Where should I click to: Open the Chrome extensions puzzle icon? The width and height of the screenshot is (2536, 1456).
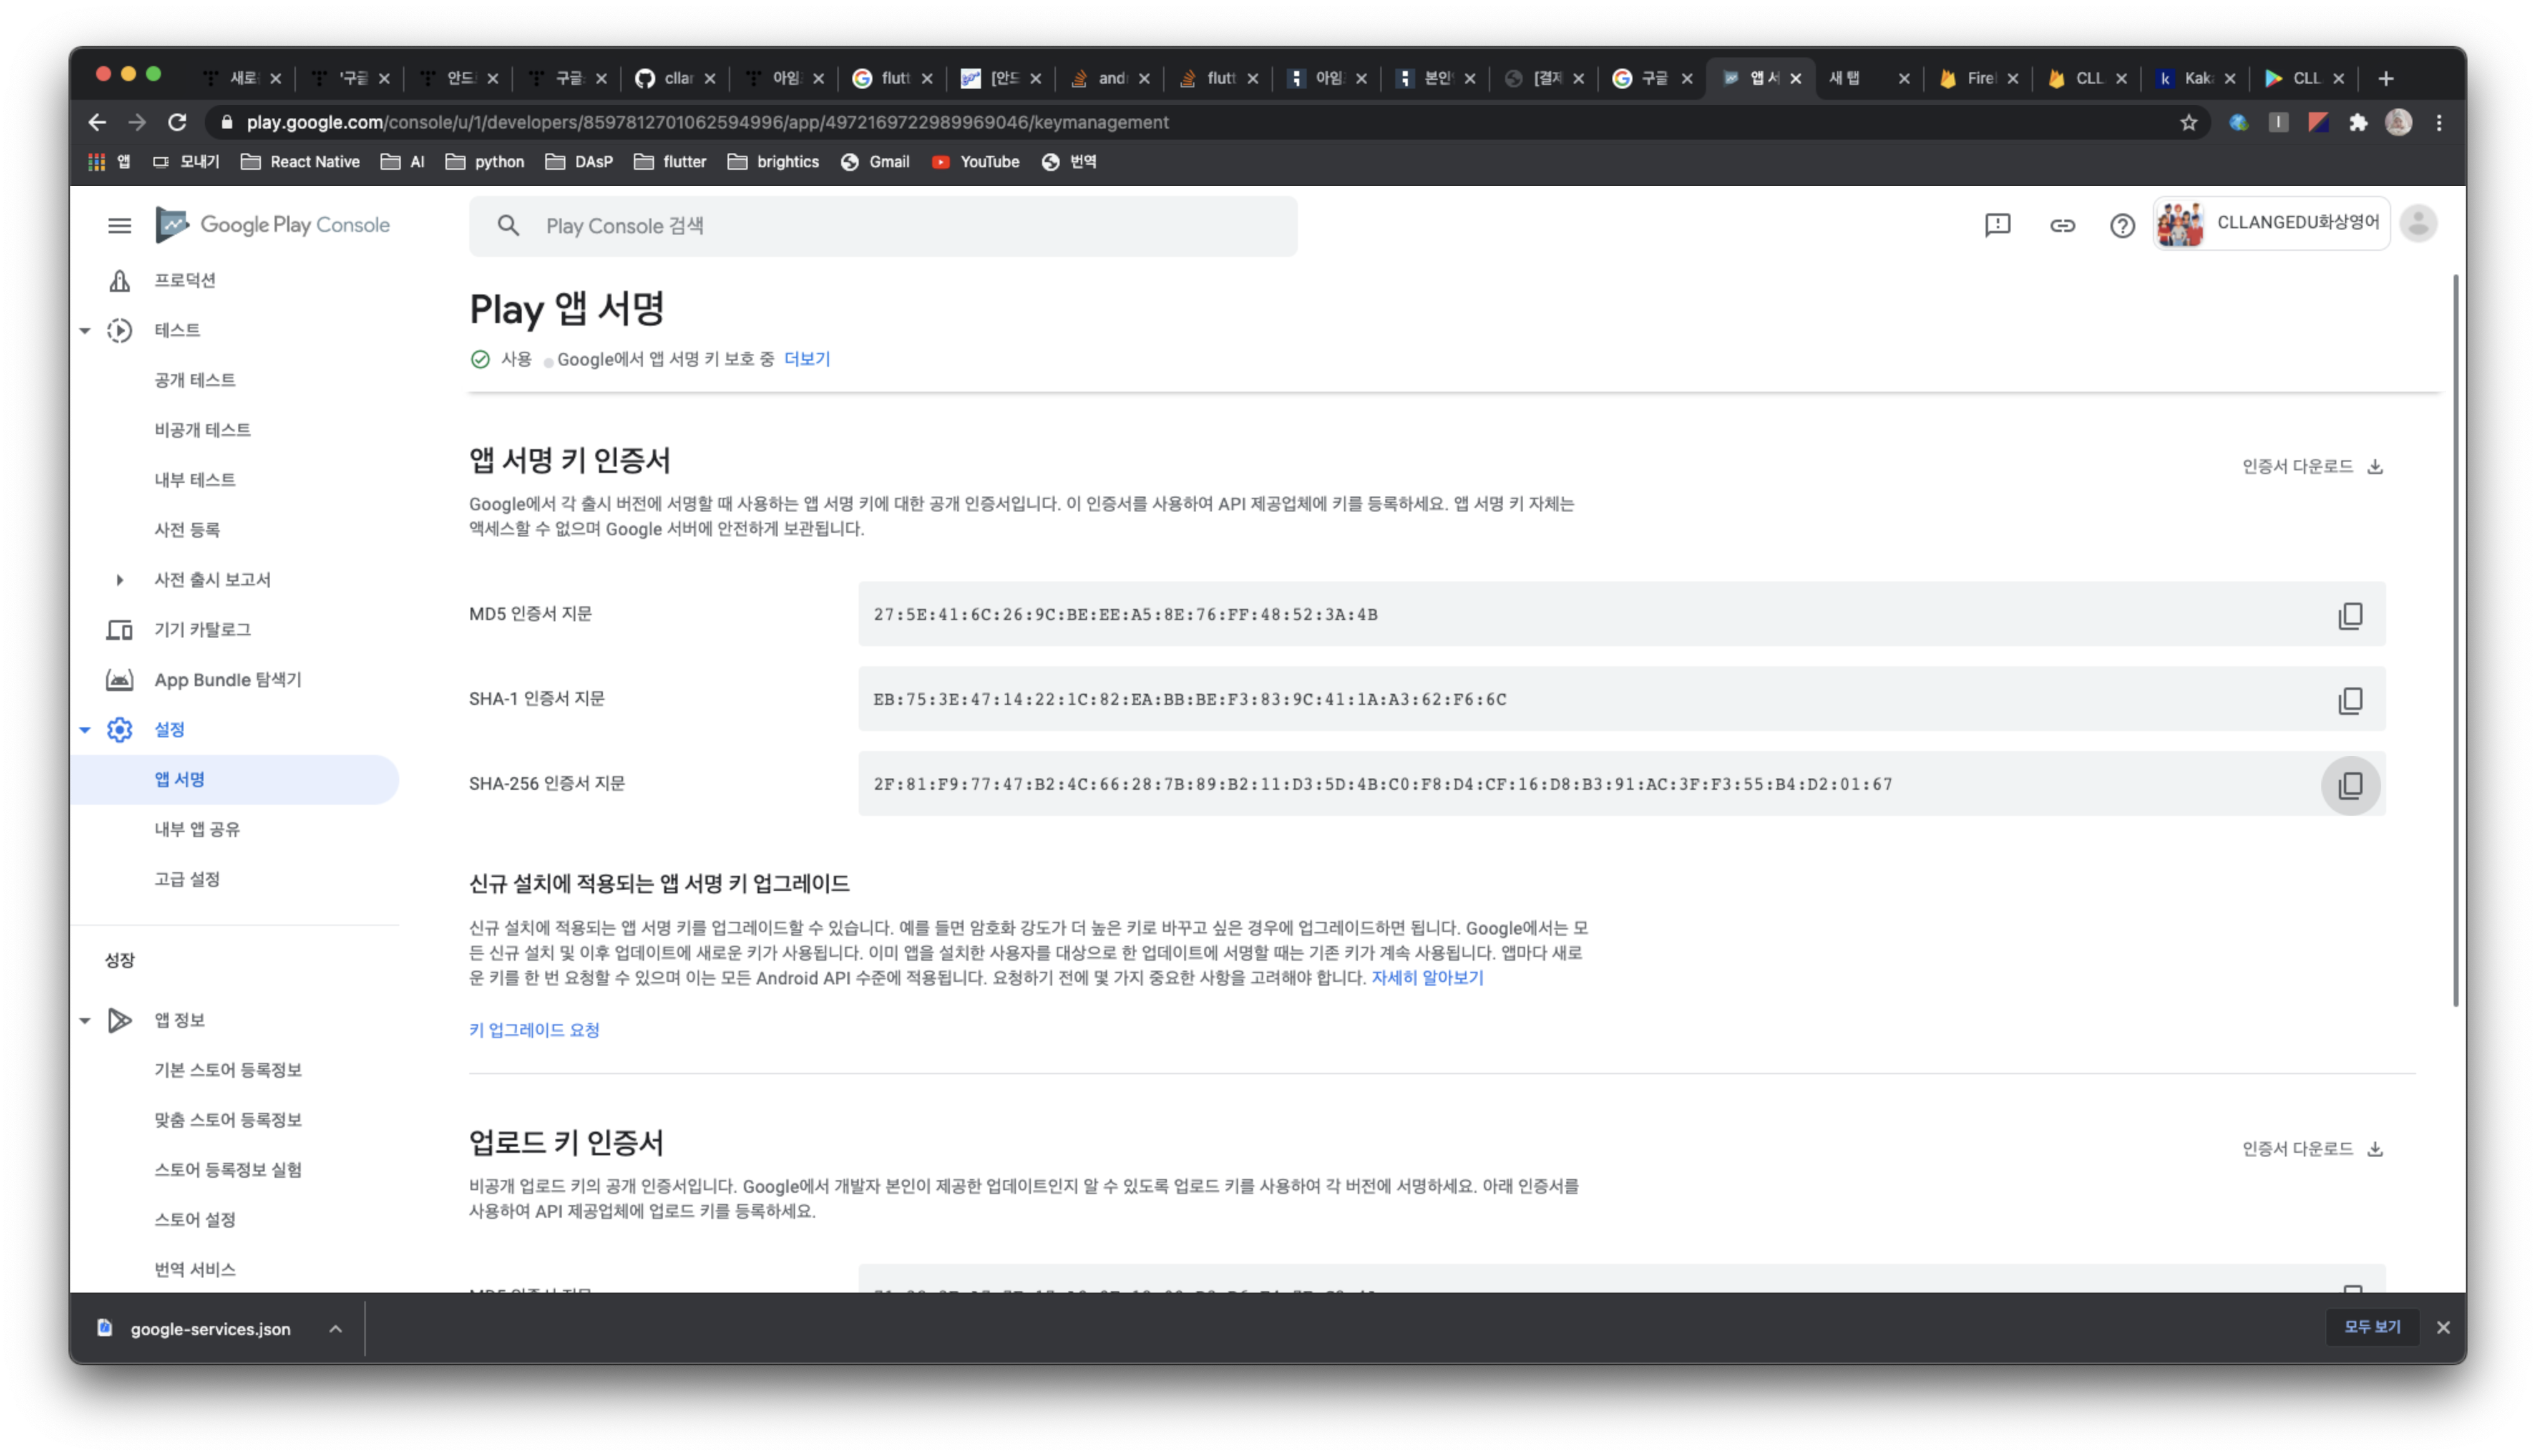pyautogui.click(x=2358, y=122)
